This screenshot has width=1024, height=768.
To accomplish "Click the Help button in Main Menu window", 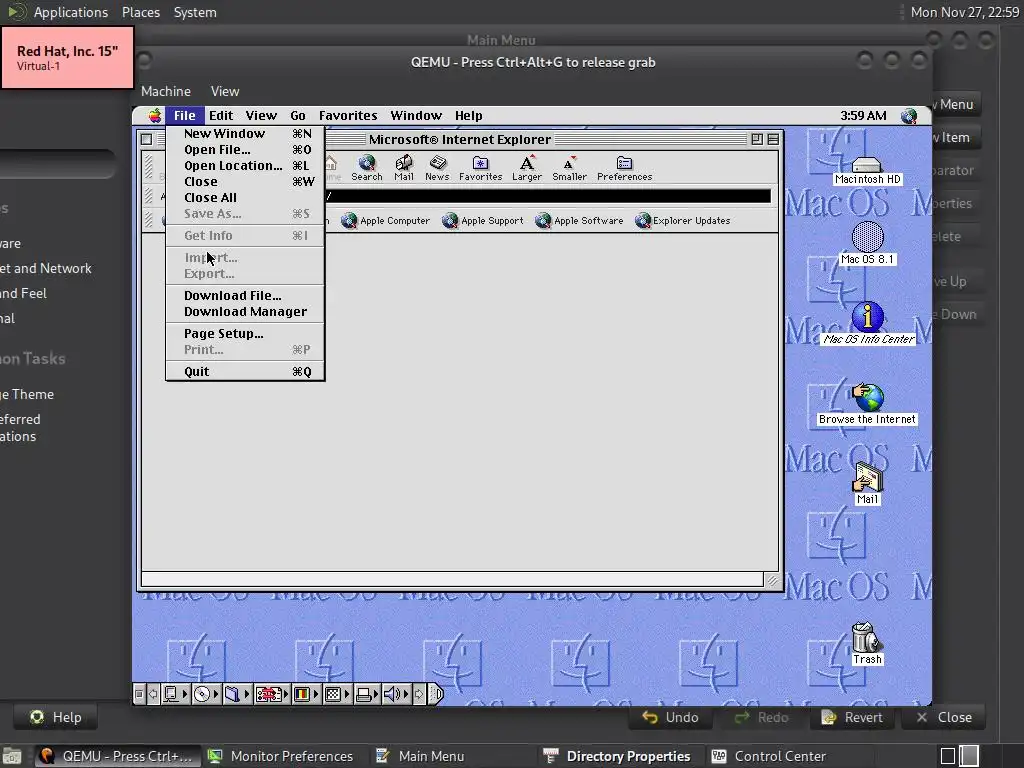I will [x=56, y=718].
